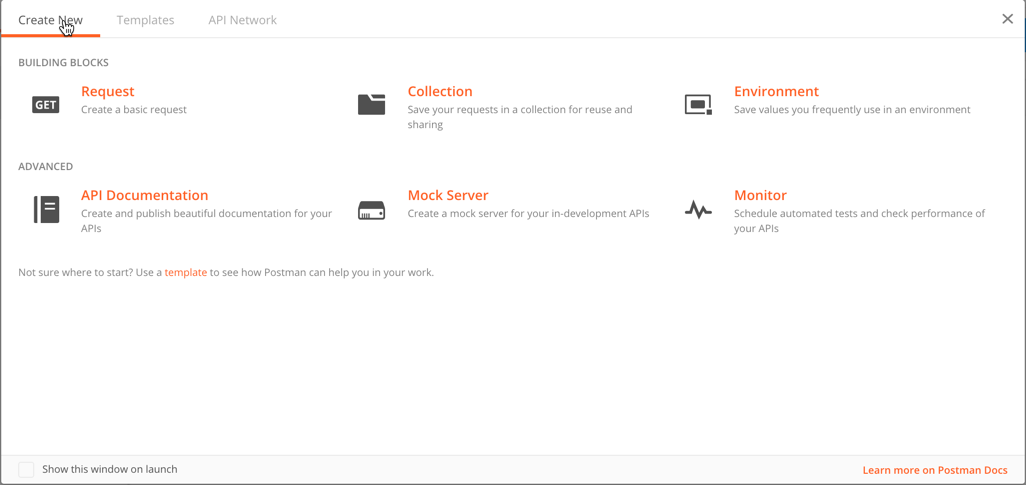Click the Mock Server hardware icon

point(372,211)
